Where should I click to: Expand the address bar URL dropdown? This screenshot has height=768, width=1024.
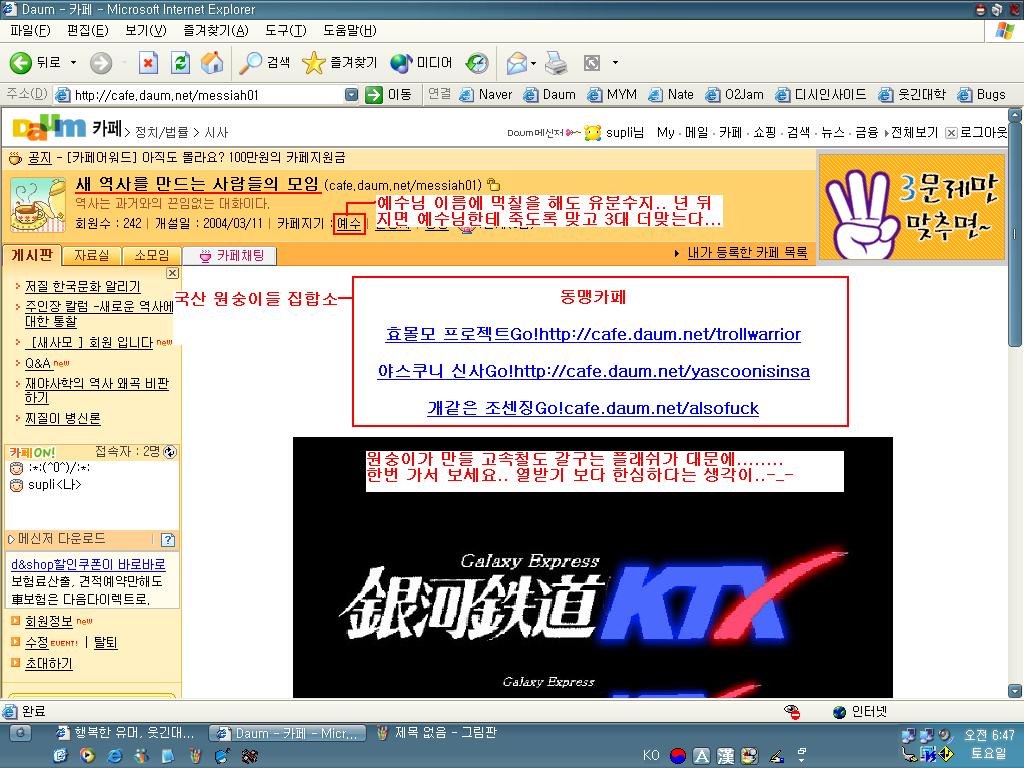coord(351,95)
